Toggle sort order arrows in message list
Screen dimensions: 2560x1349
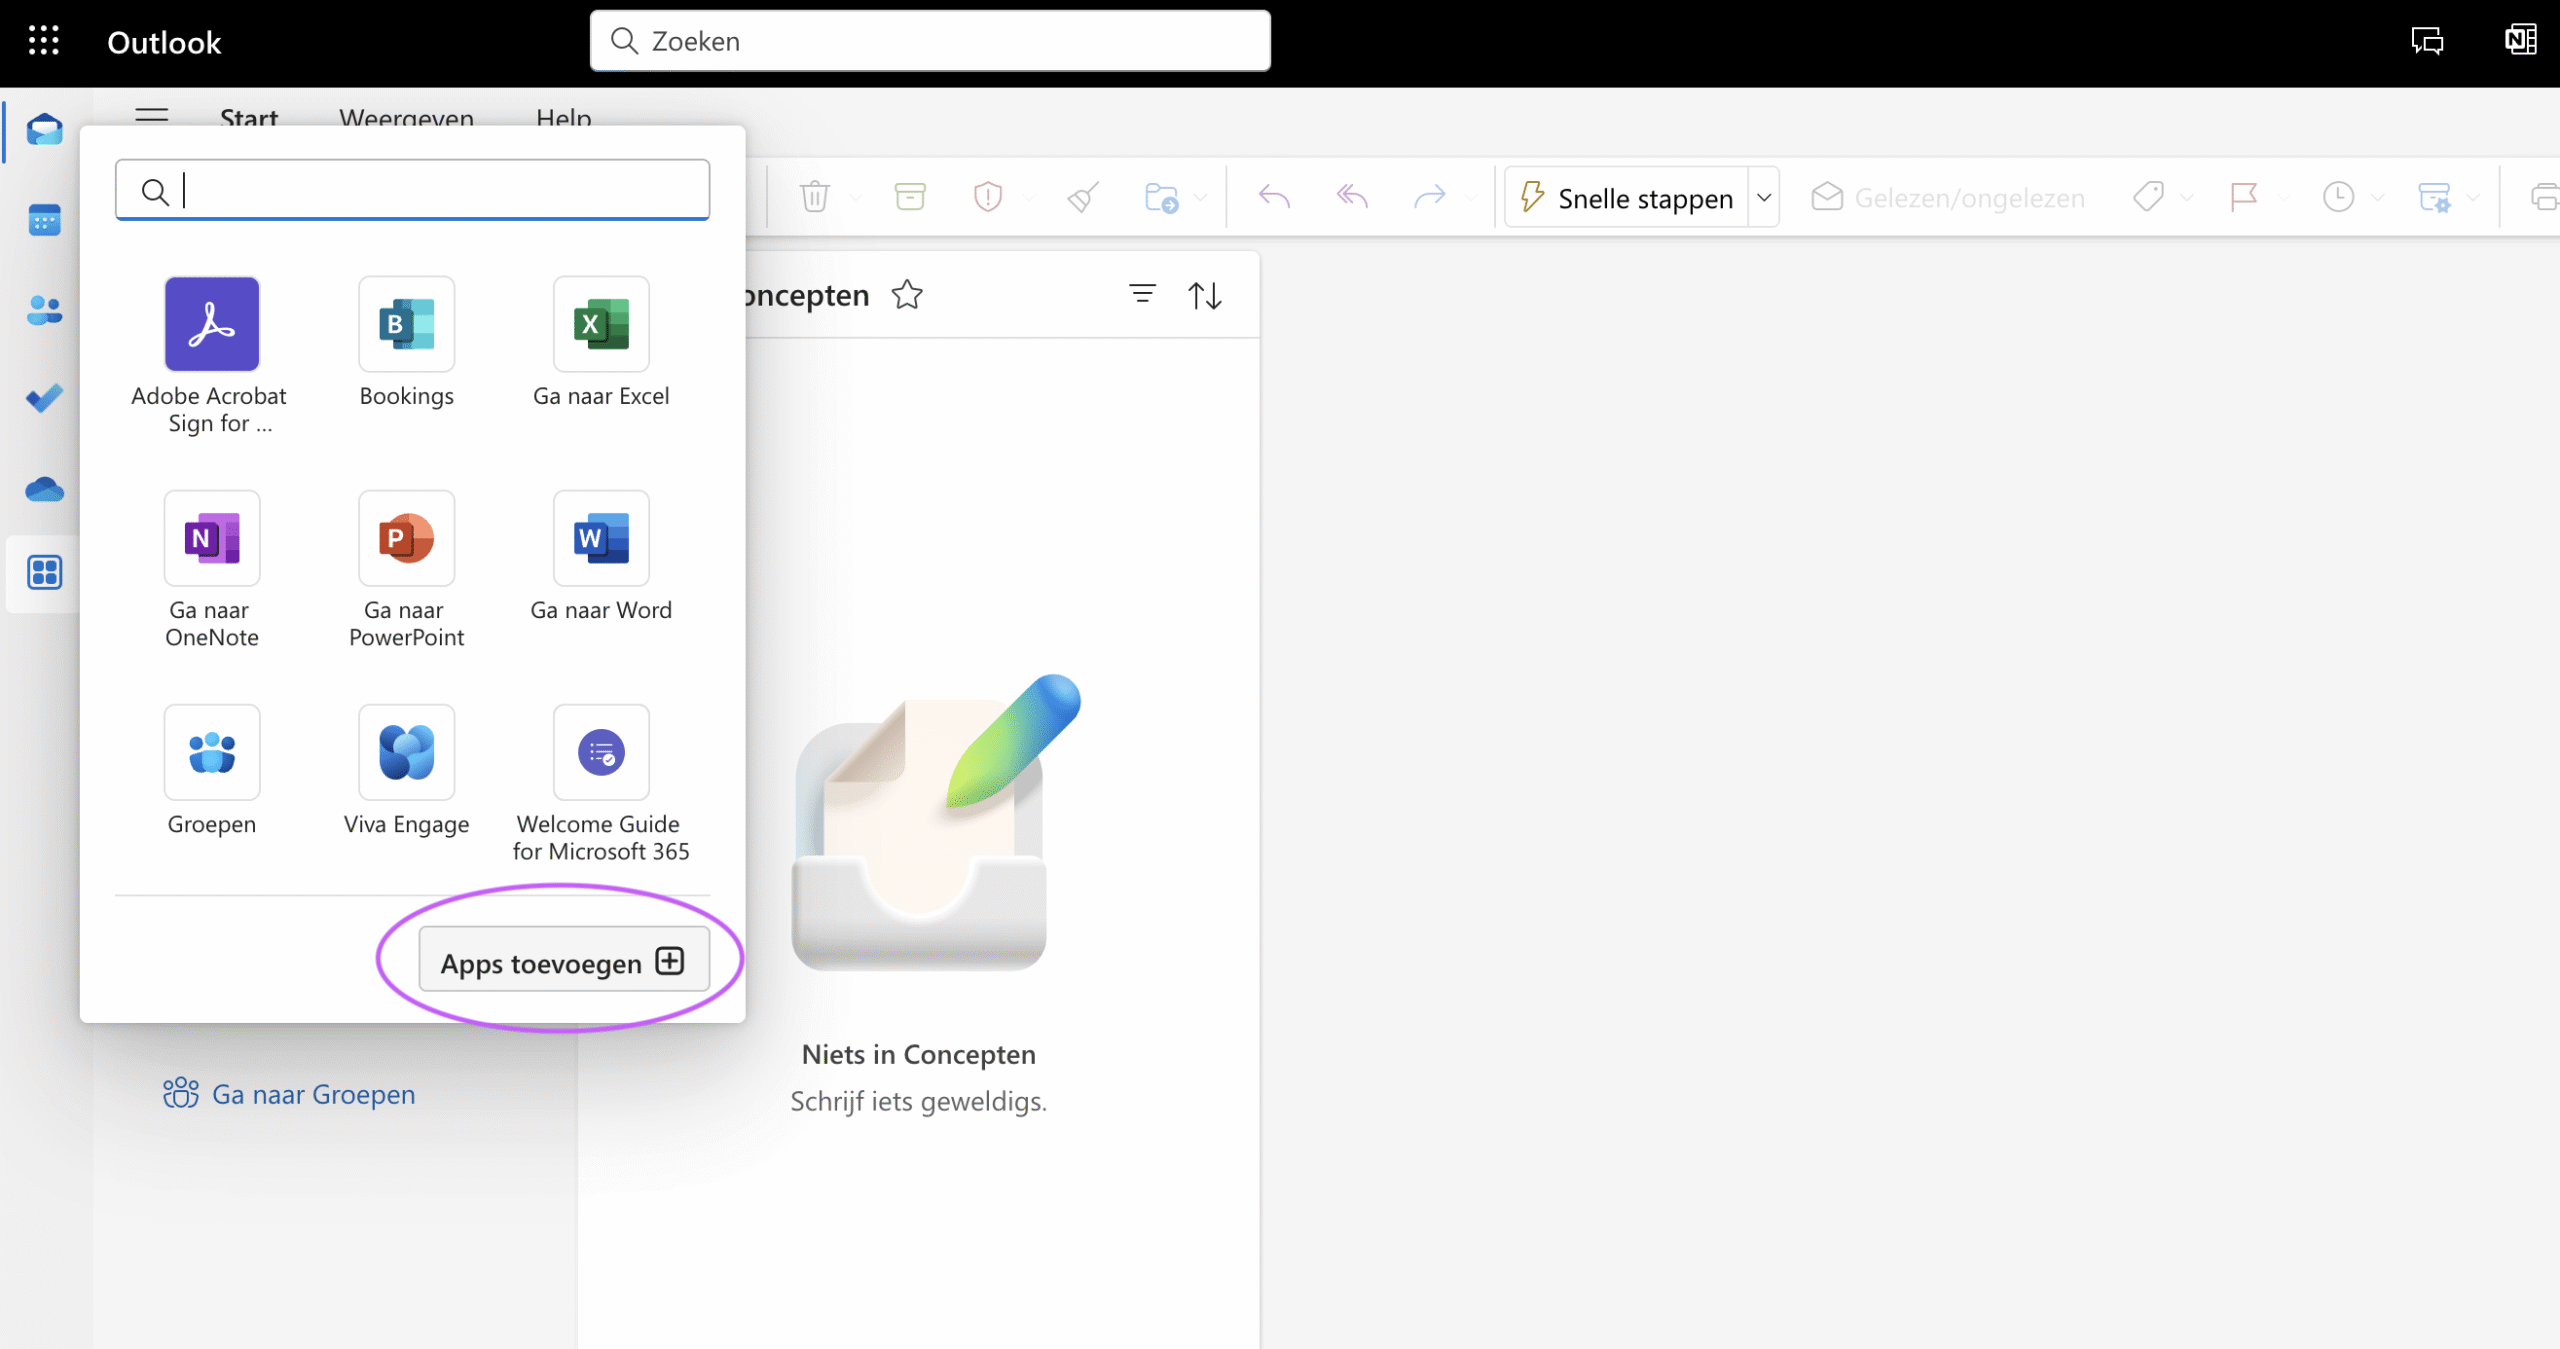(x=1204, y=296)
